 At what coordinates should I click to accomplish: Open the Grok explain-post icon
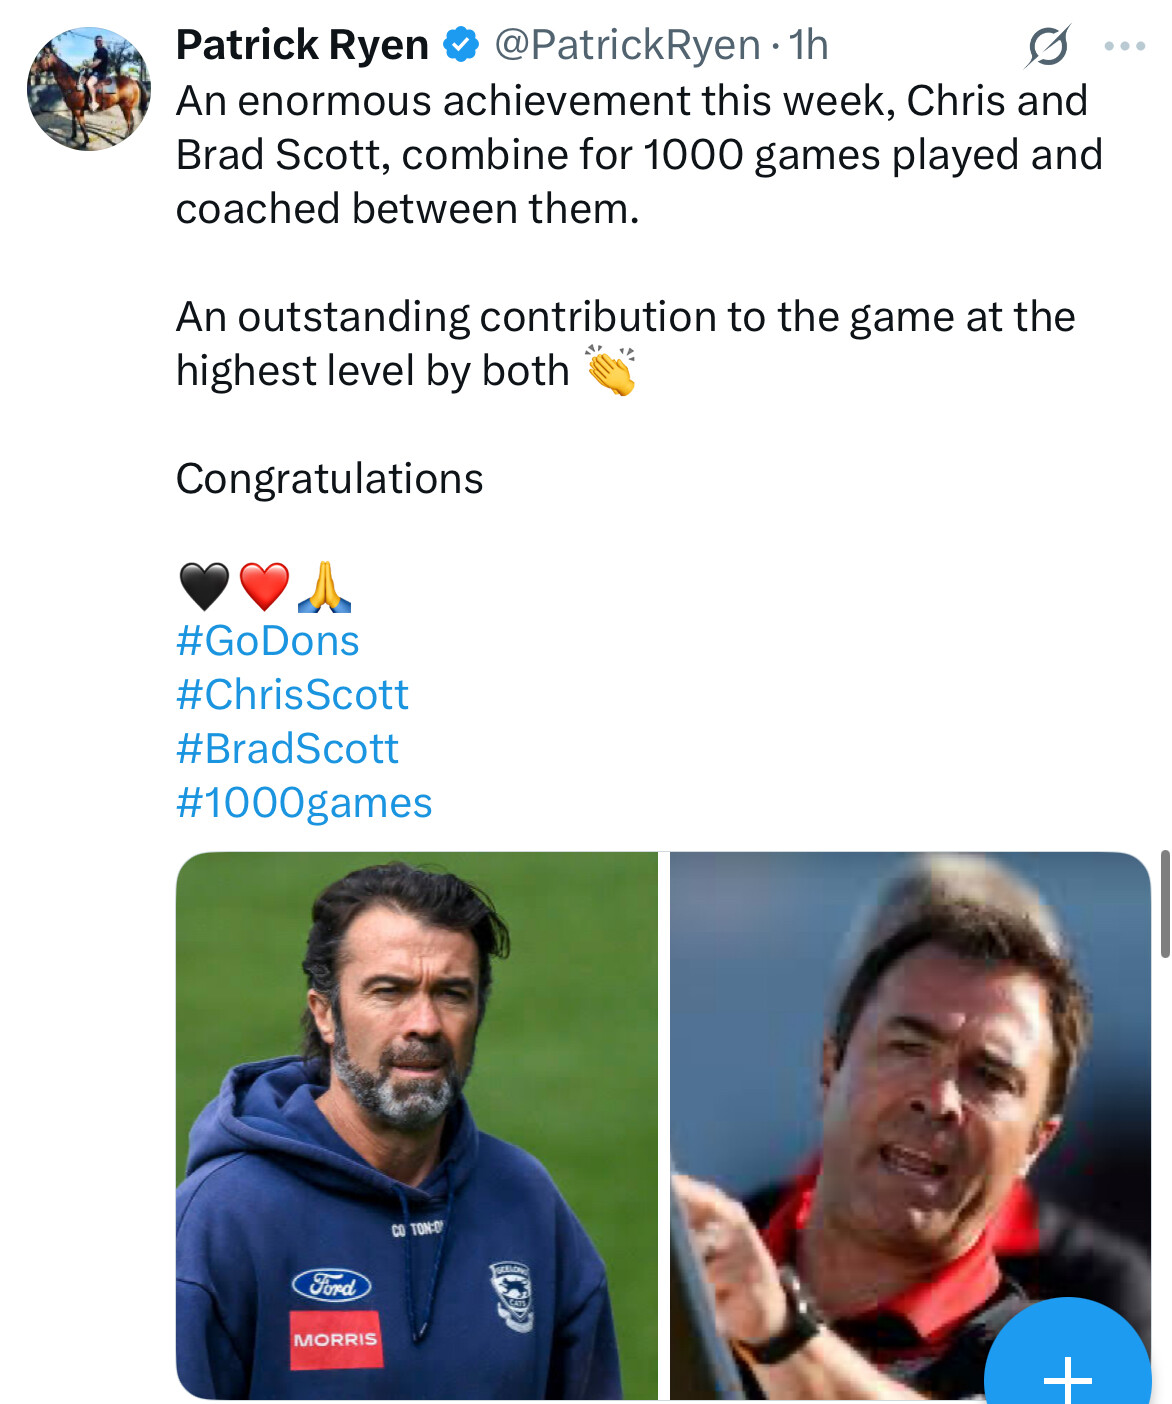[x=1047, y=46]
